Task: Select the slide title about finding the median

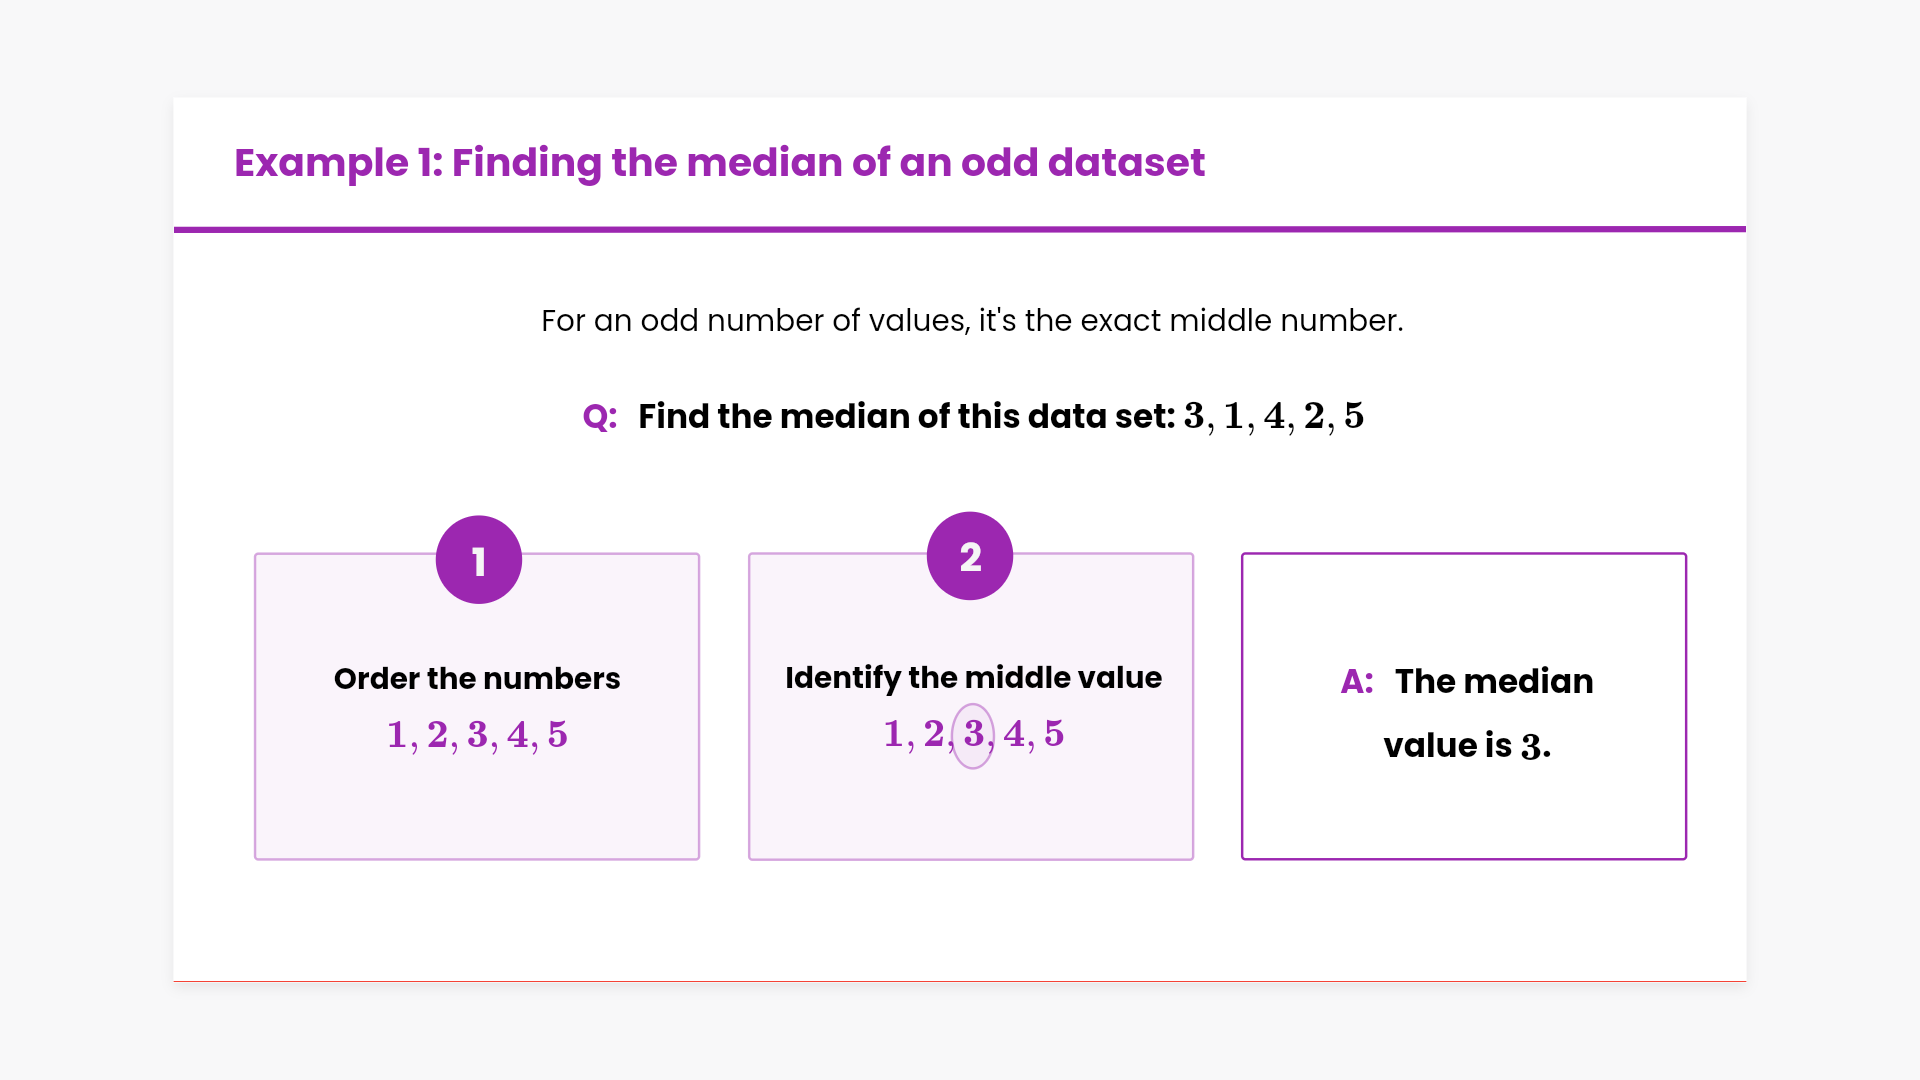Action: (719, 162)
